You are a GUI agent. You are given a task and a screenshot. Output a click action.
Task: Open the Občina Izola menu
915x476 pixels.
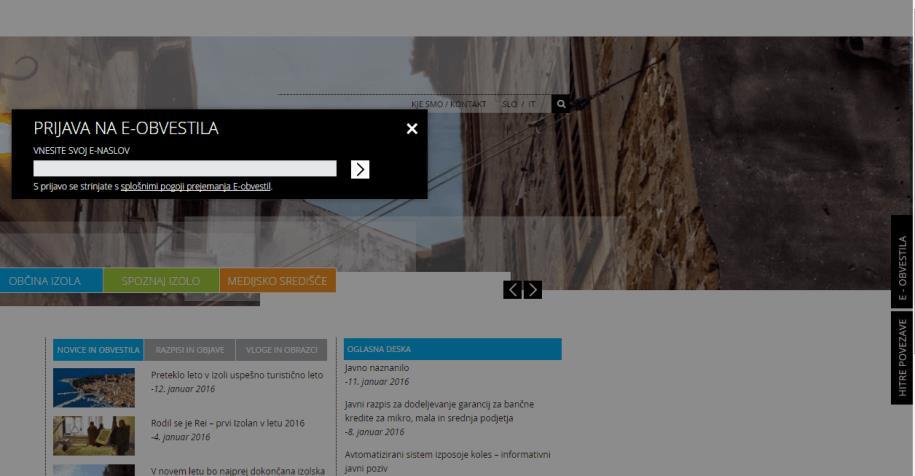pos(45,281)
